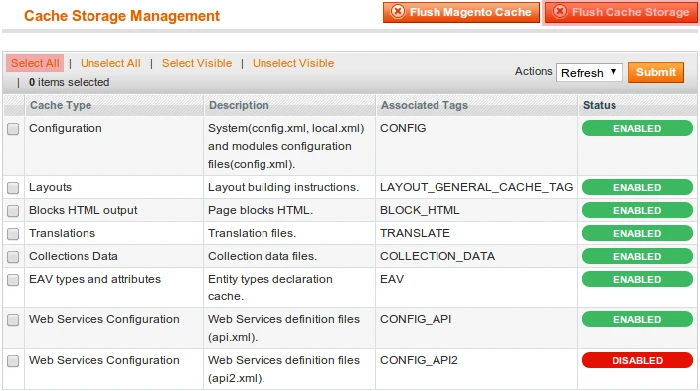
Task: Click the Select Visible link
Action: (x=197, y=63)
